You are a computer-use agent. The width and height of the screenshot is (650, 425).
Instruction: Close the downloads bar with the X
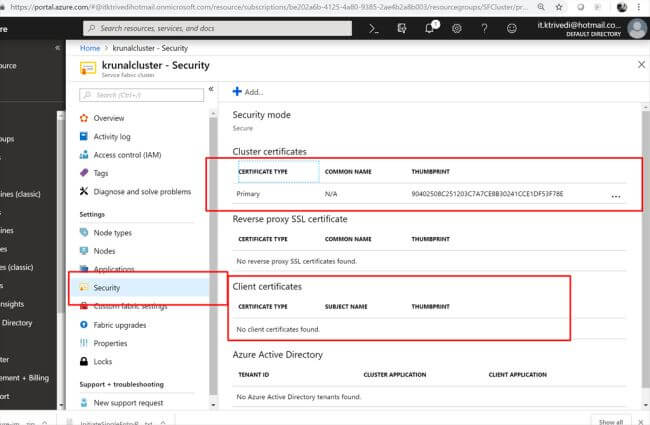coord(640,422)
